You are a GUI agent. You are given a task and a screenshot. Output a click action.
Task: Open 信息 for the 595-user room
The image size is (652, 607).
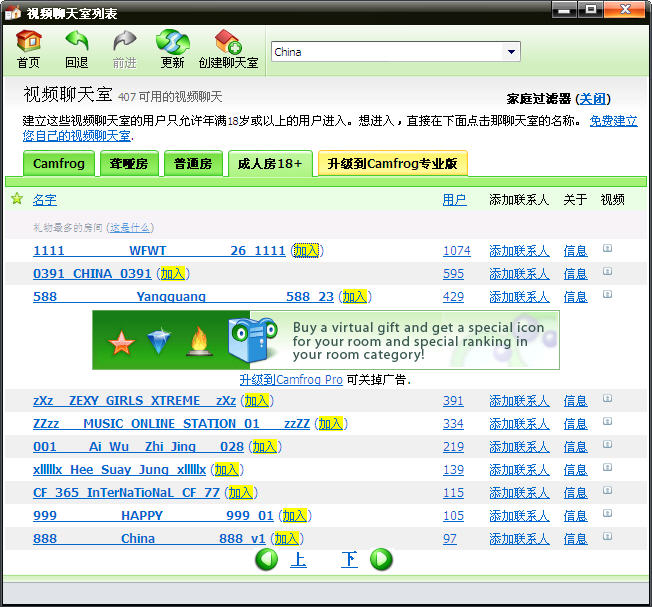click(575, 274)
